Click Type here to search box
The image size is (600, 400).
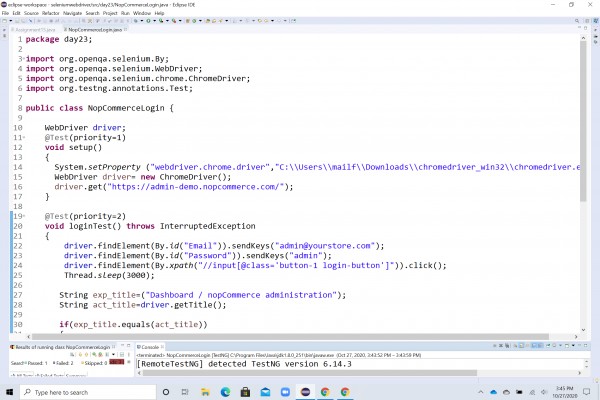pos(88,392)
